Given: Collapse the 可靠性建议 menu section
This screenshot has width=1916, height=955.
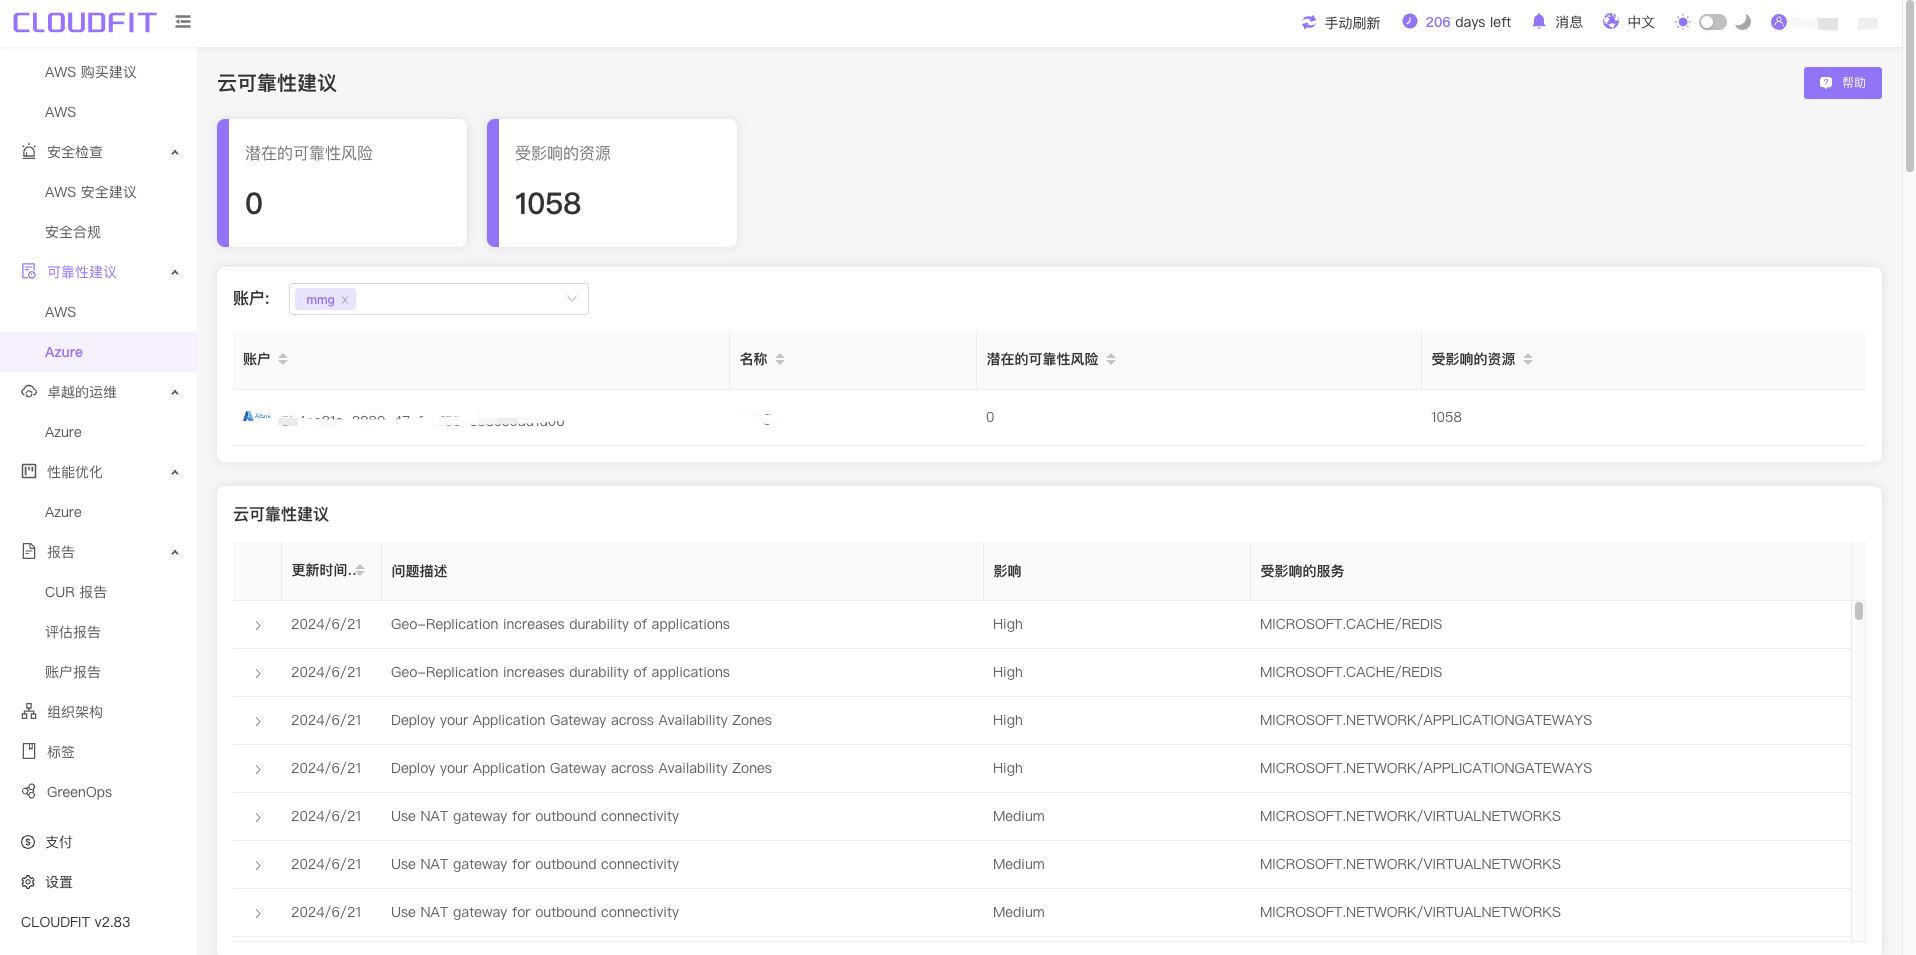Looking at the screenshot, I should (175, 272).
